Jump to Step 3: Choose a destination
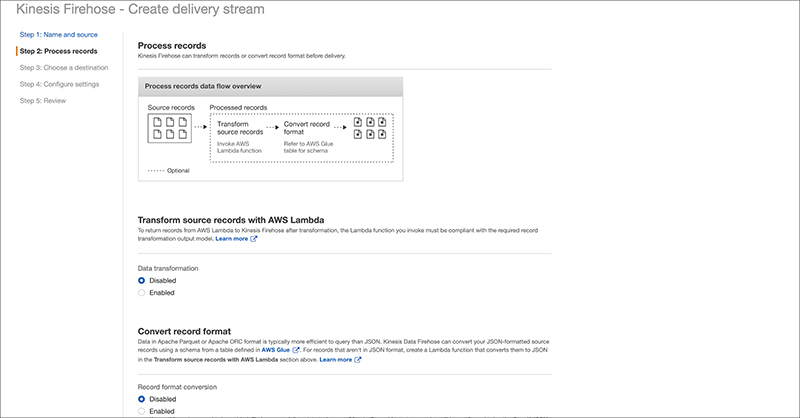The width and height of the screenshot is (800, 418). tap(70, 67)
